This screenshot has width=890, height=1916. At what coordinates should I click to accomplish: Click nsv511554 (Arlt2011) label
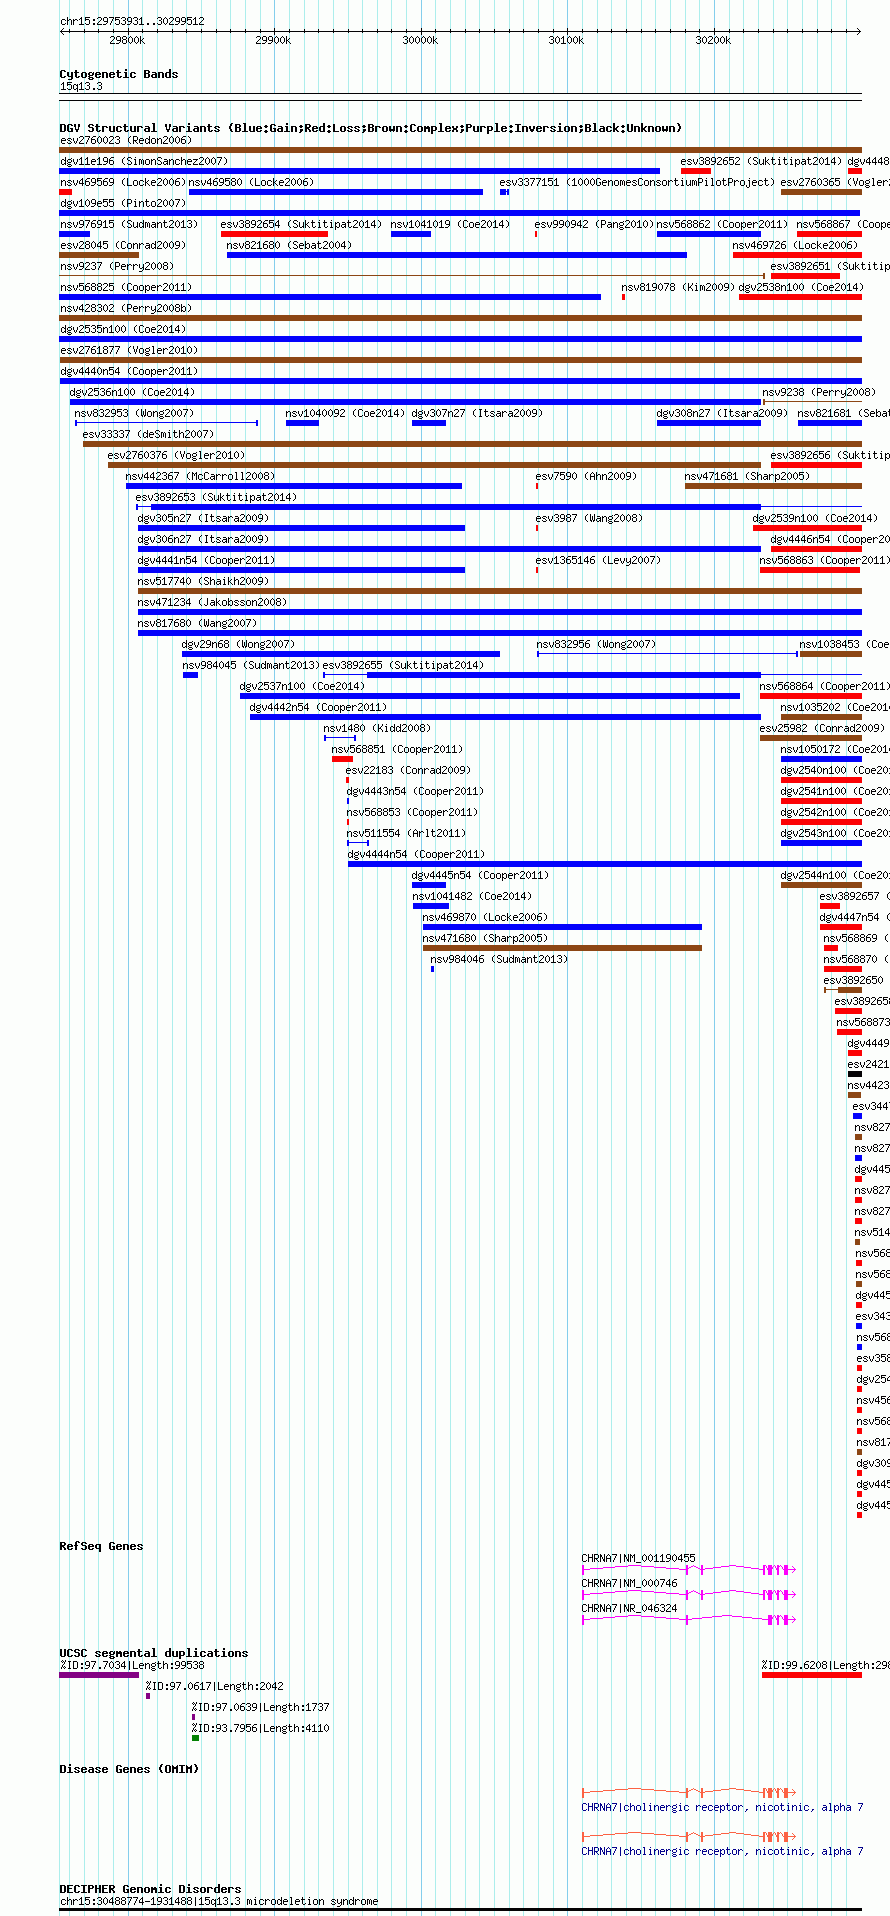tap(406, 834)
